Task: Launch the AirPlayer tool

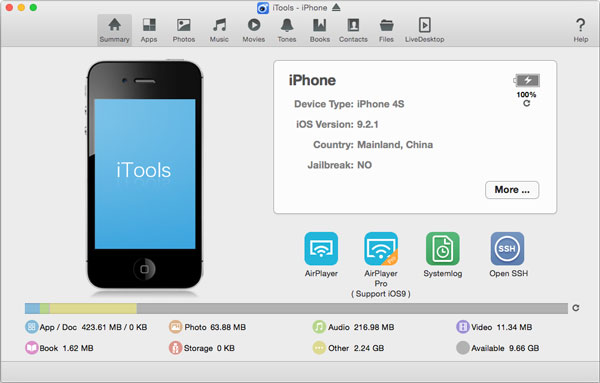Action: point(321,249)
